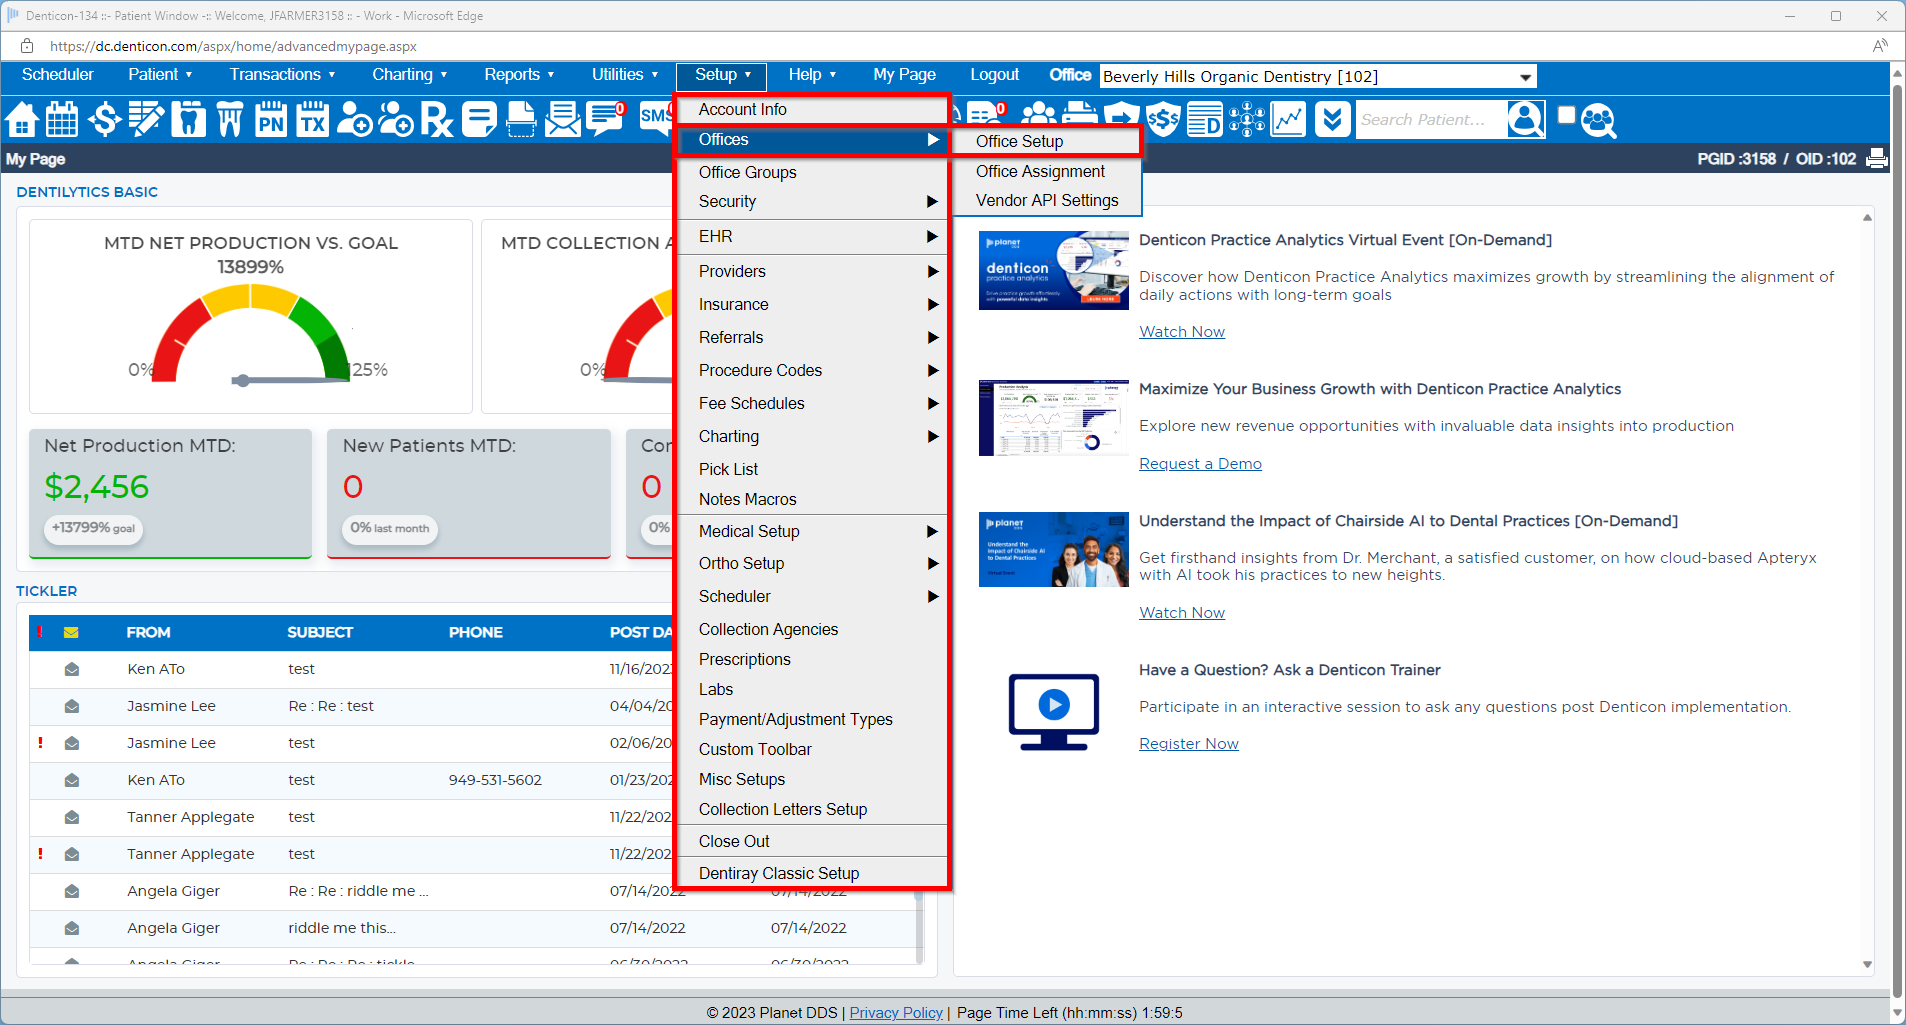Viewport: 1906px width, 1025px height.
Task: Expand the EHR submenu
Action: [x=812, y=237]
